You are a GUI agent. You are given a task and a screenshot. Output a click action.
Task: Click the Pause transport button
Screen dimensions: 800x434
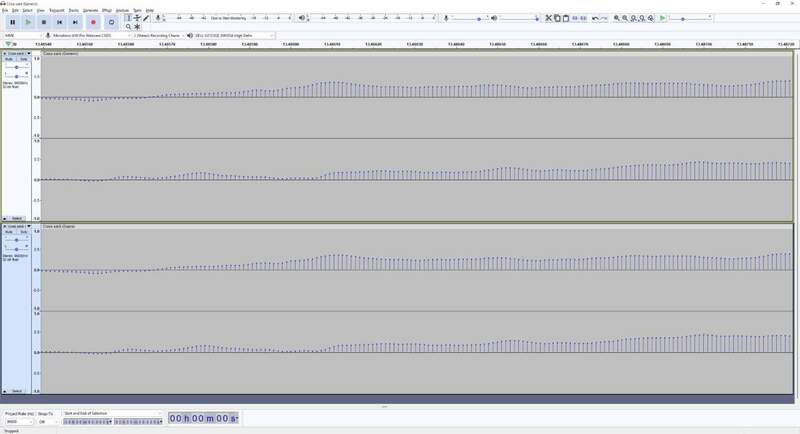coord(13,22)
